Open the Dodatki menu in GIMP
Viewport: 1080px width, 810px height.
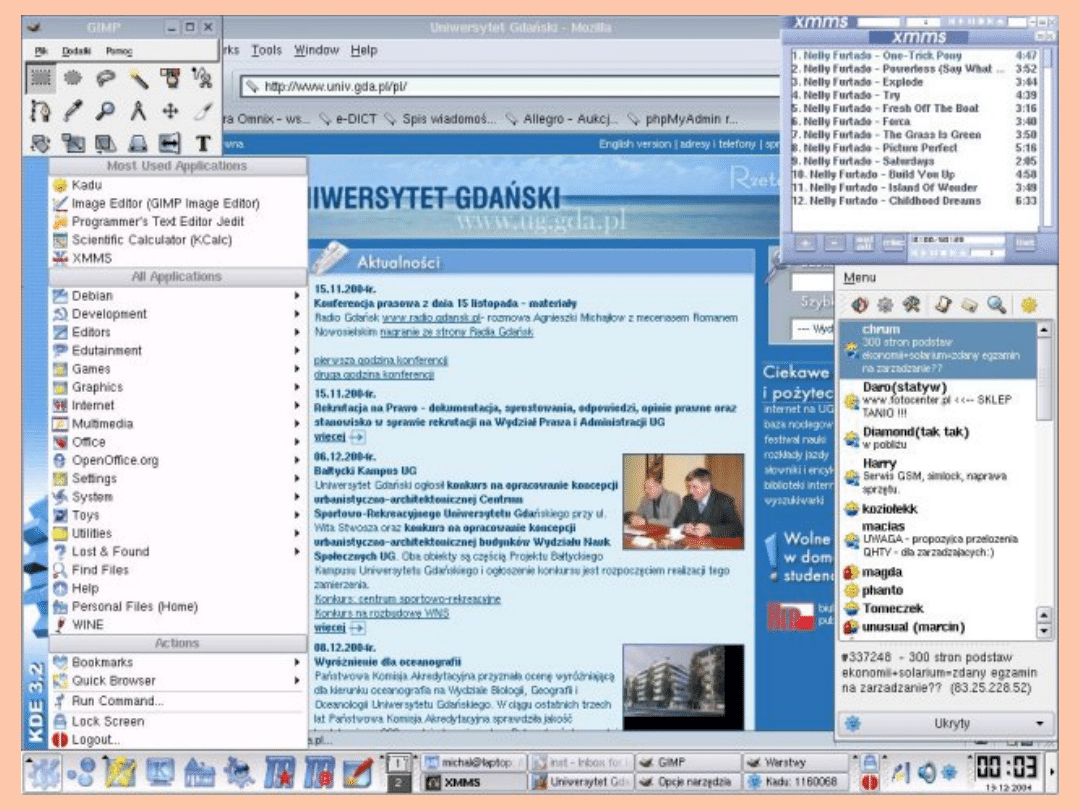pyautogui.click(x=76, y=51)
